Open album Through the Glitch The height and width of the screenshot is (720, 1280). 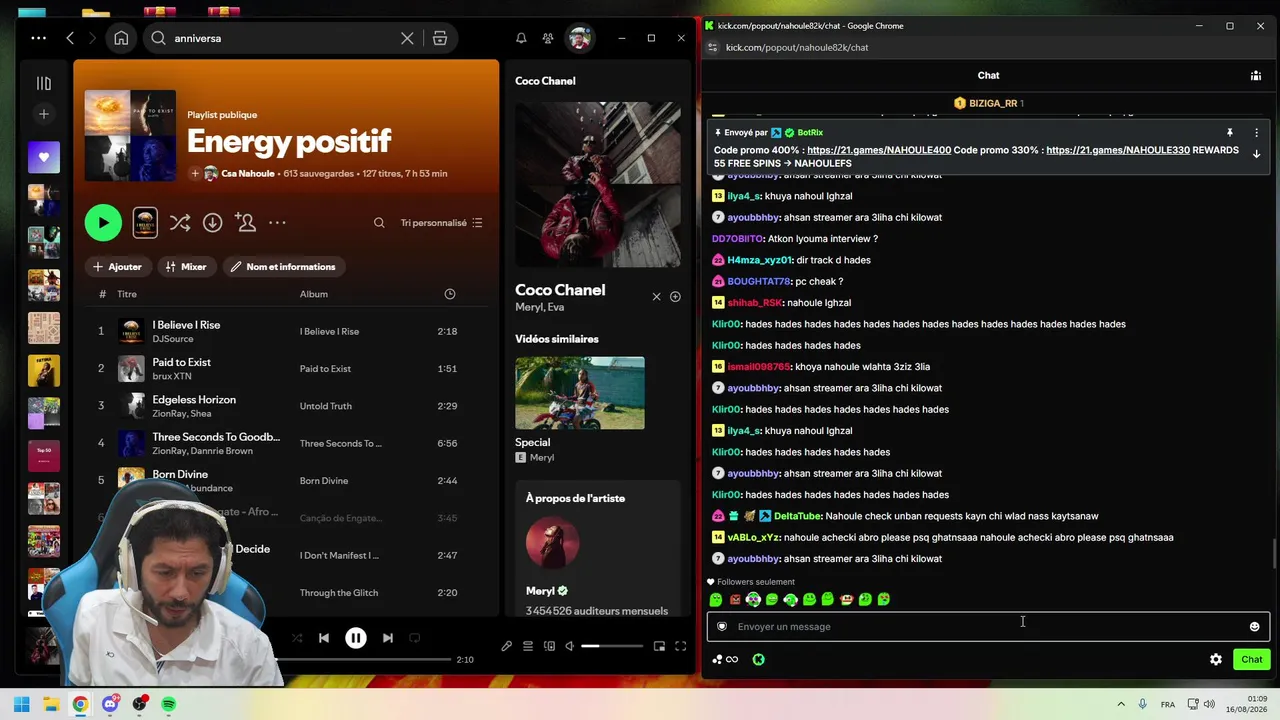click(339, 593)
